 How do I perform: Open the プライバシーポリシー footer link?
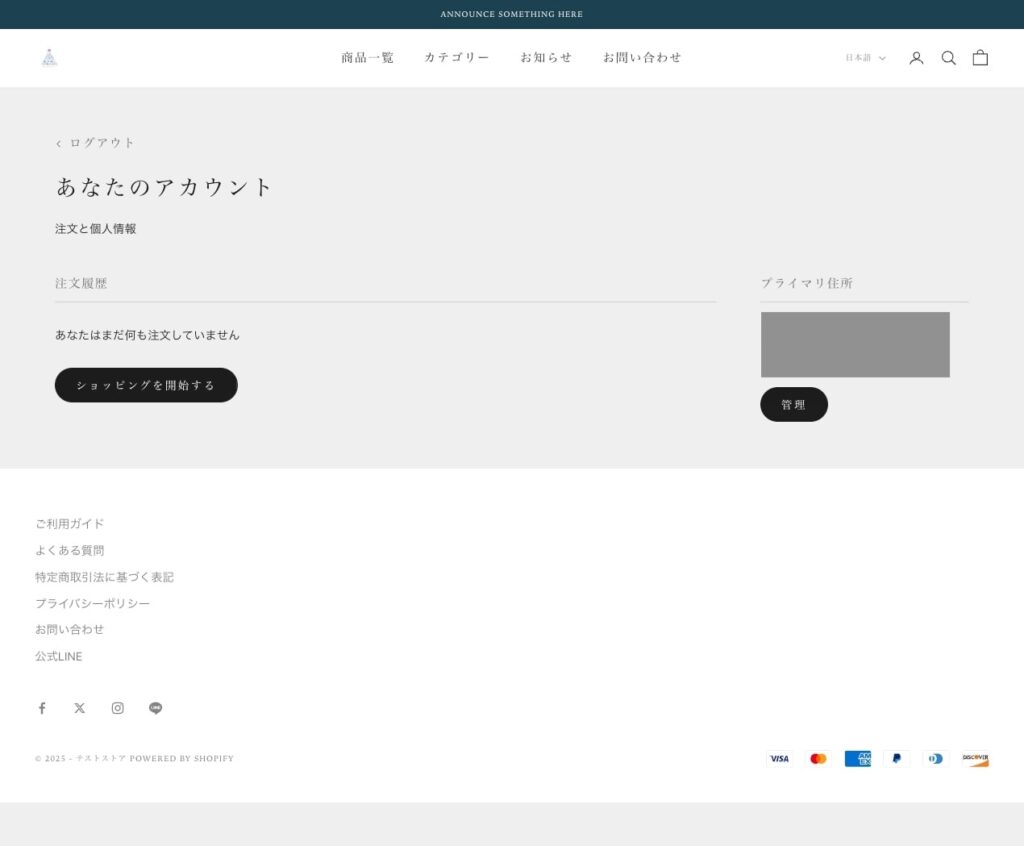pyautogui.click(x=92, y=604)
